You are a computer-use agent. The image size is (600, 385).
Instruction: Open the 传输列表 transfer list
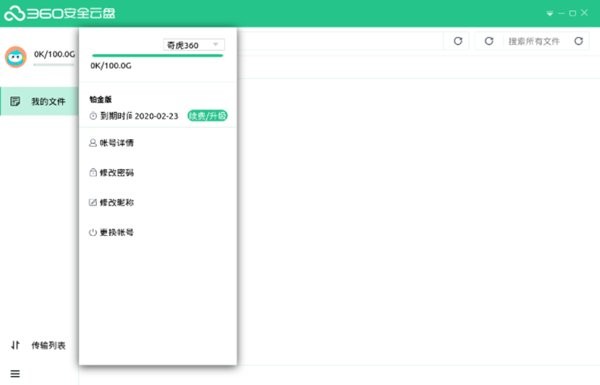coord(38,345)
